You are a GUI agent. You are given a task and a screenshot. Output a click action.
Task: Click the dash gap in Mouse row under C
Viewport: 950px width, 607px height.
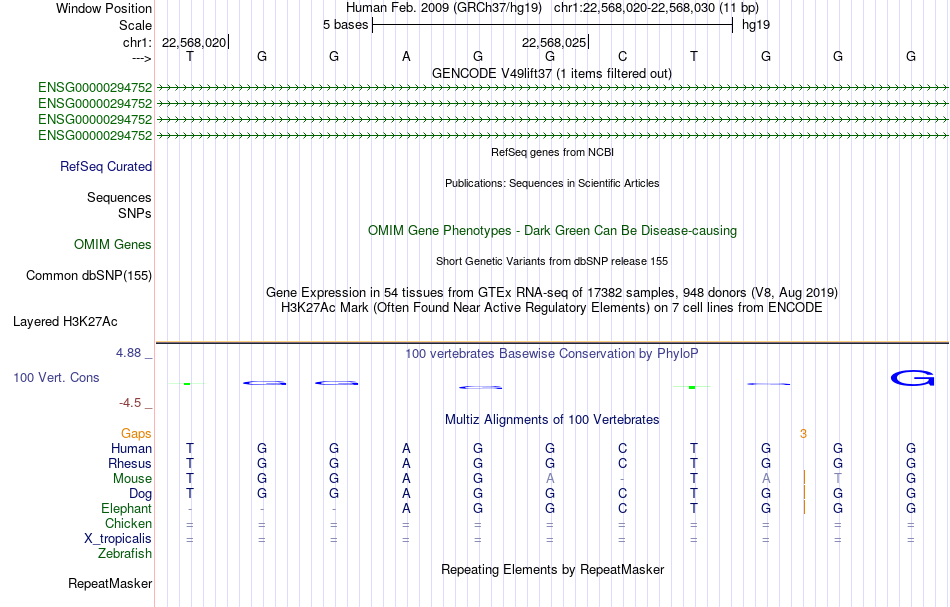pyautogui.click(x=622, y=479)
